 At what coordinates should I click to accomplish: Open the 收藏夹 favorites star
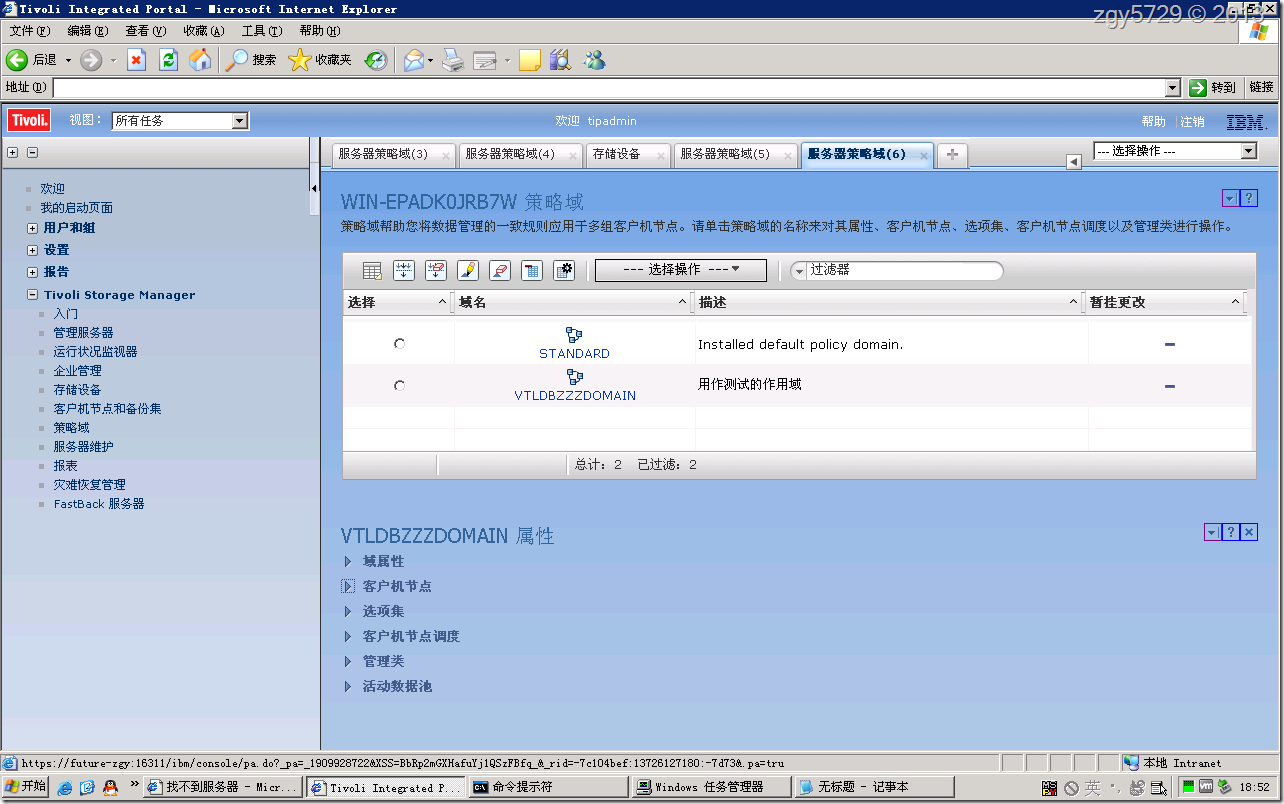(320, 60)
